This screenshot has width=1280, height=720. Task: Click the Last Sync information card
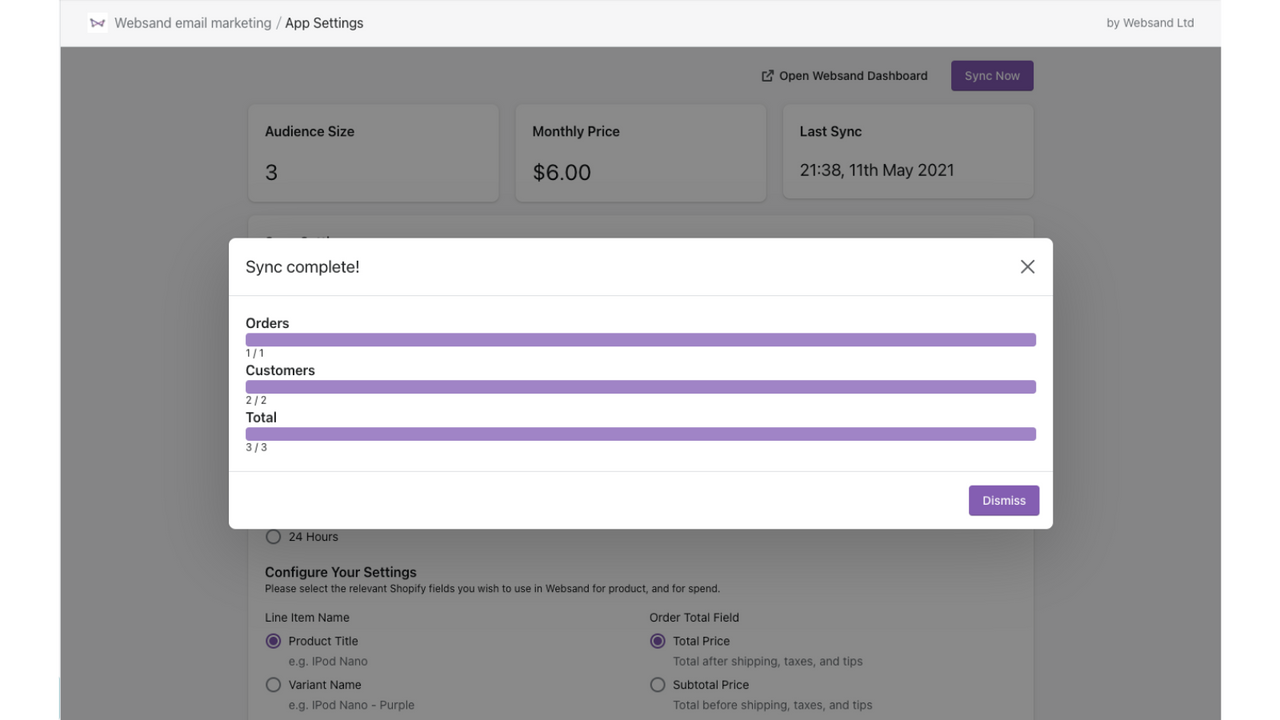(x=907, y=152)
